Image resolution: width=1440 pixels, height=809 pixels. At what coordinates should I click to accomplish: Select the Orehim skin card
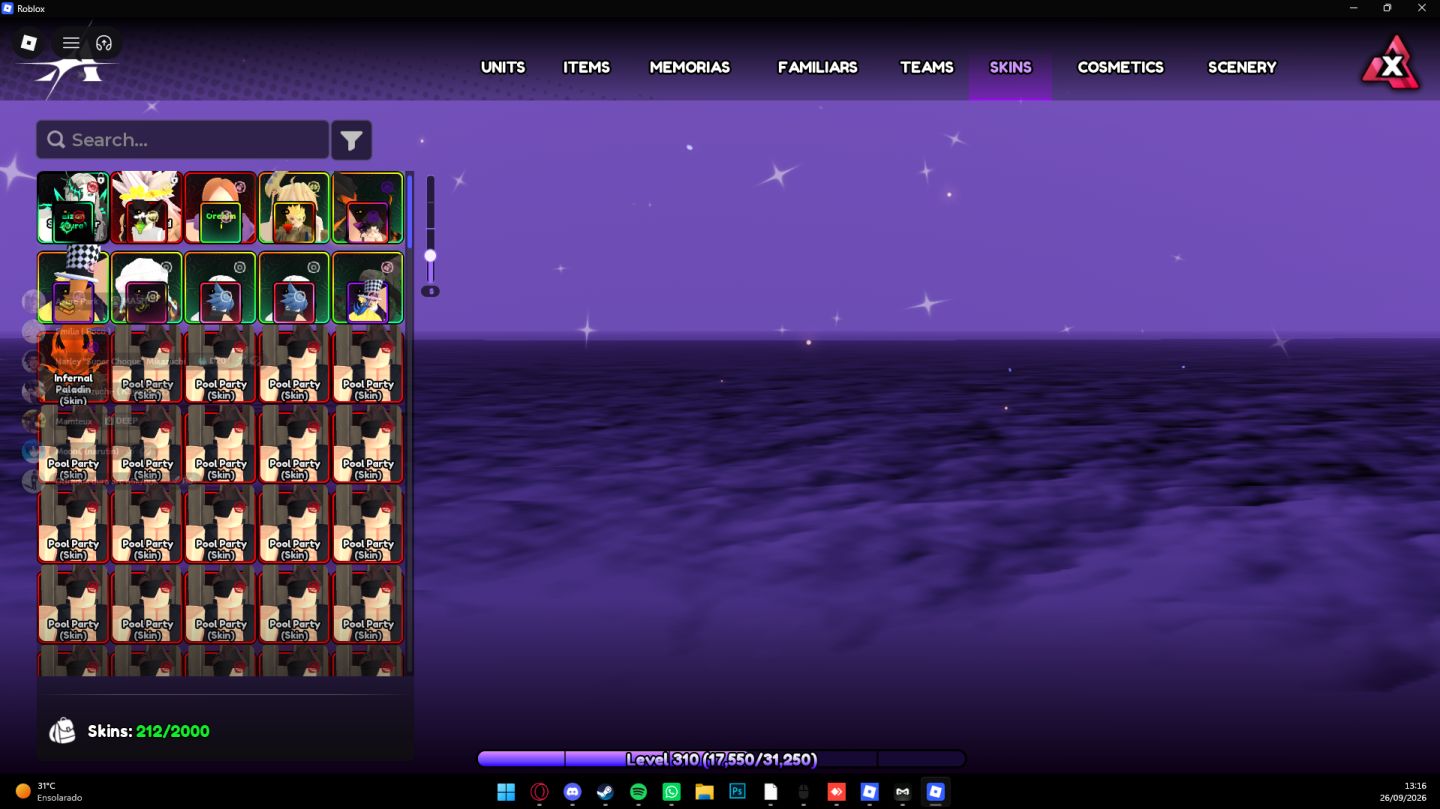click(x=220, y=208)
